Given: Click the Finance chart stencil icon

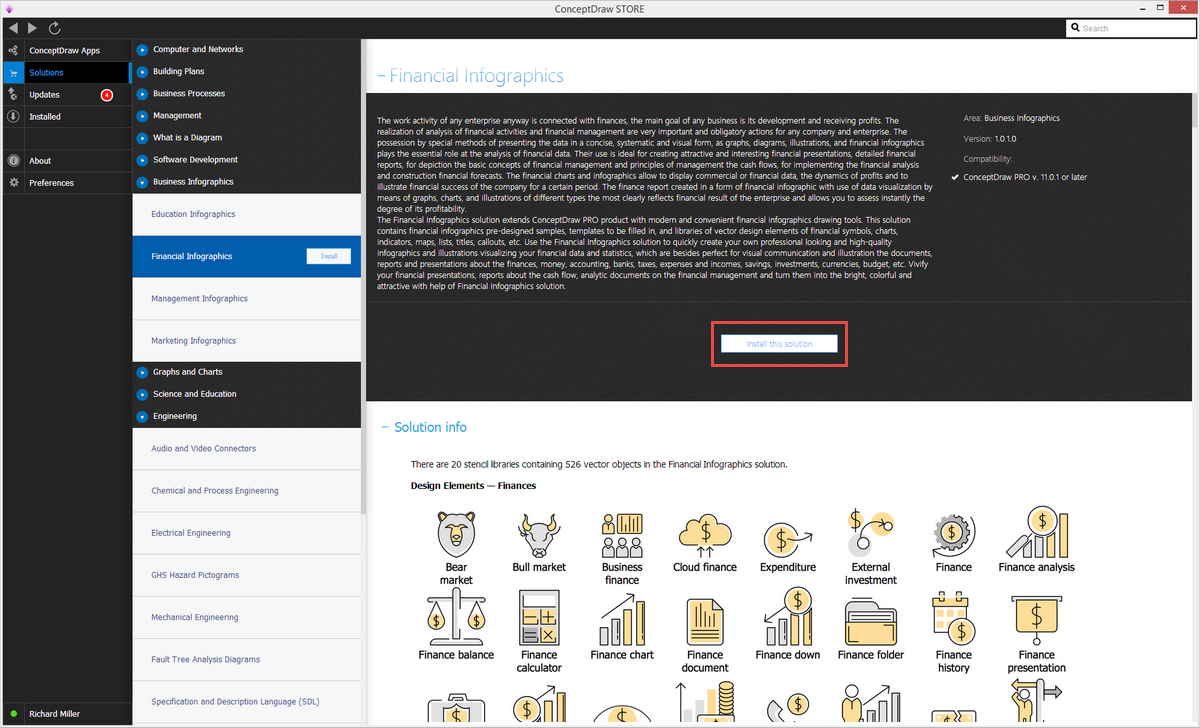Looking at the screenshot, I should tap(622, 619).
